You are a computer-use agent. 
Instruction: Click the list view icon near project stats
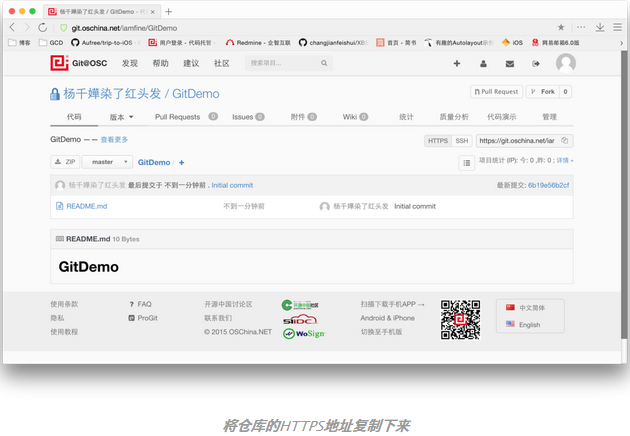pos(466,162)
